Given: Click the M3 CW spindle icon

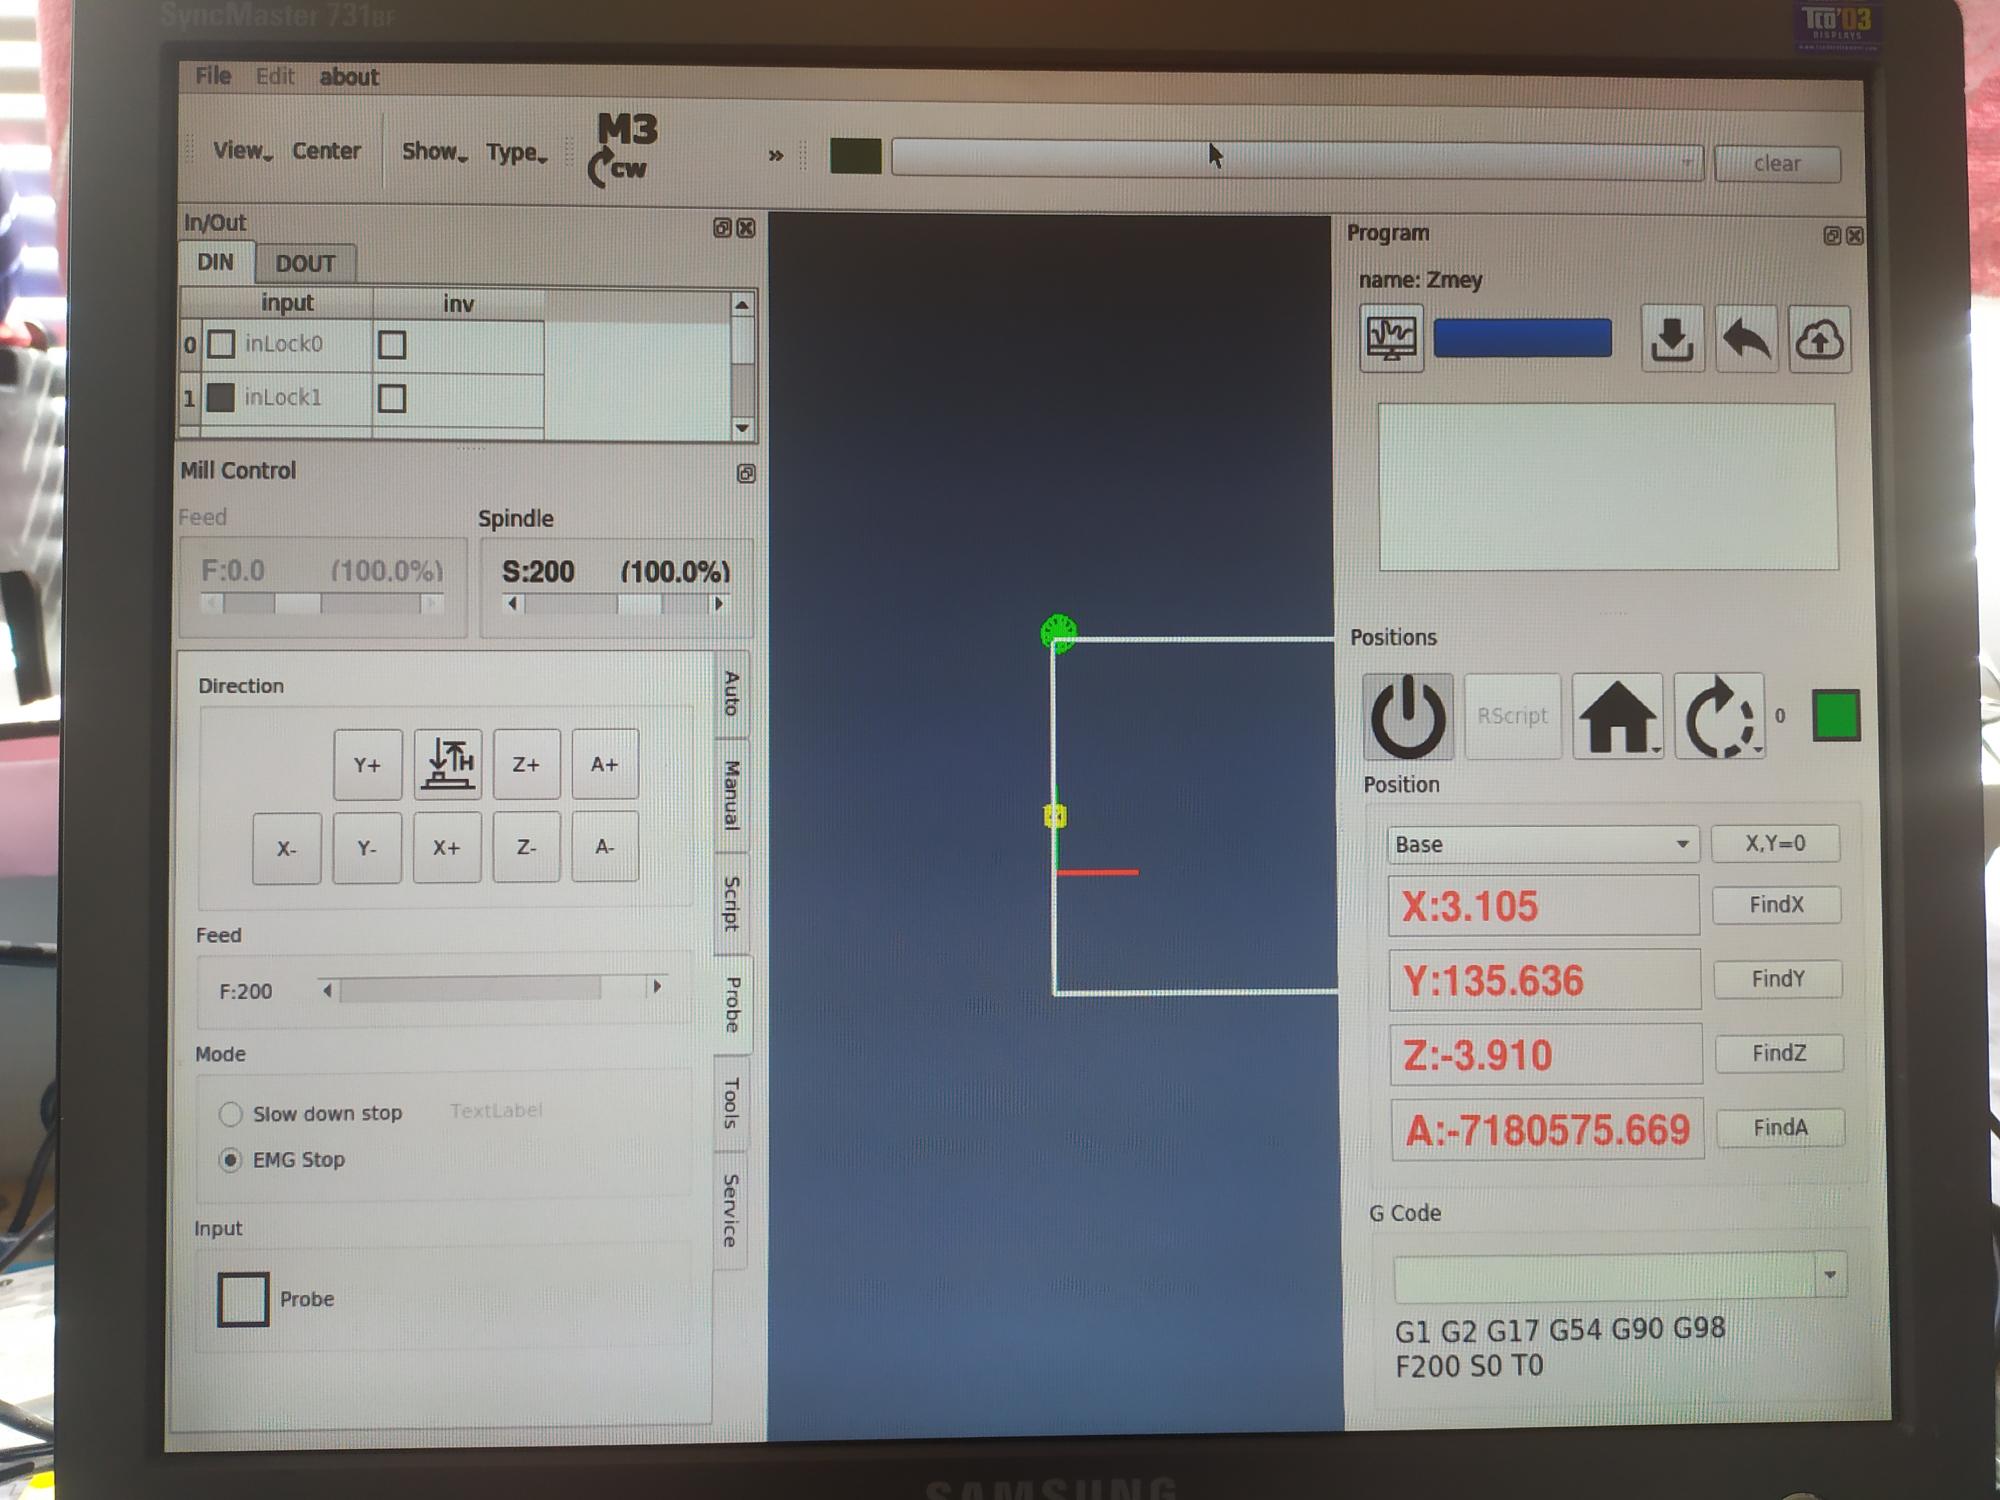Looking at the screenshot, I should point(625,149).
